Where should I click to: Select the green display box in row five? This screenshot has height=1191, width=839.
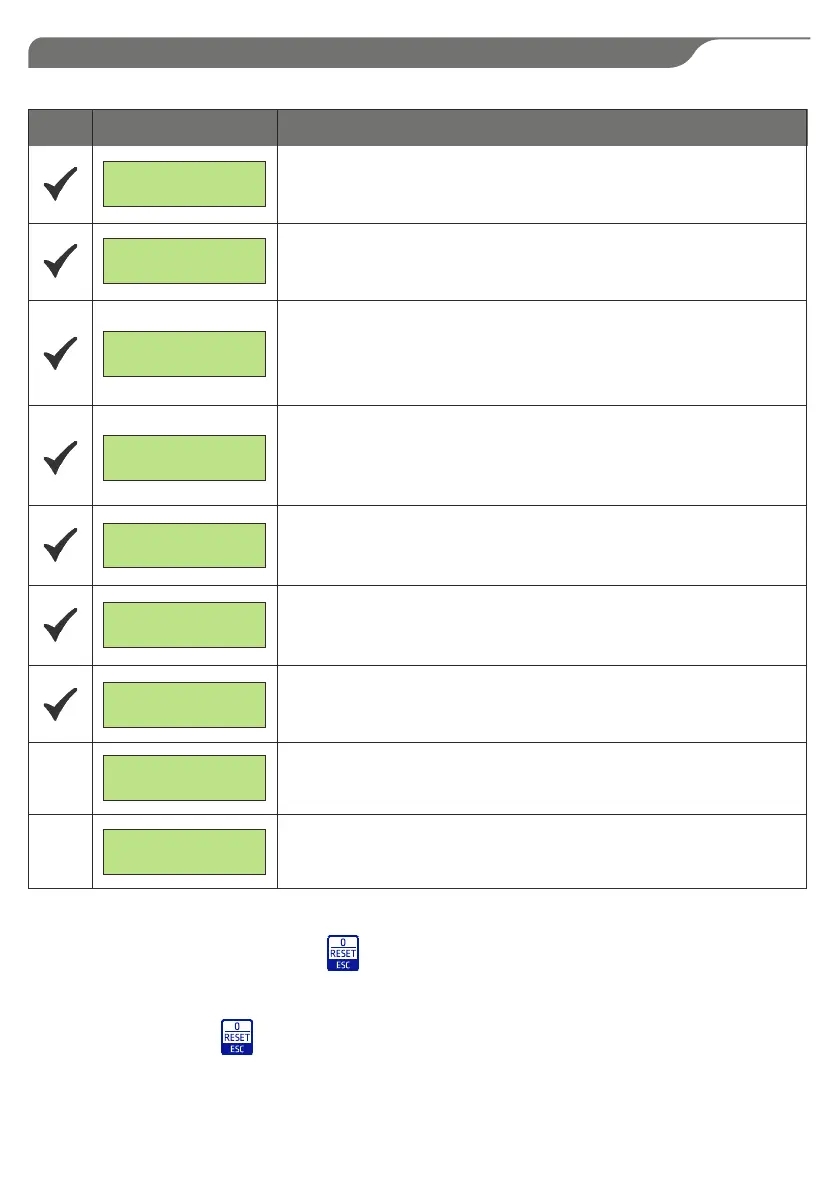[185, 545]
